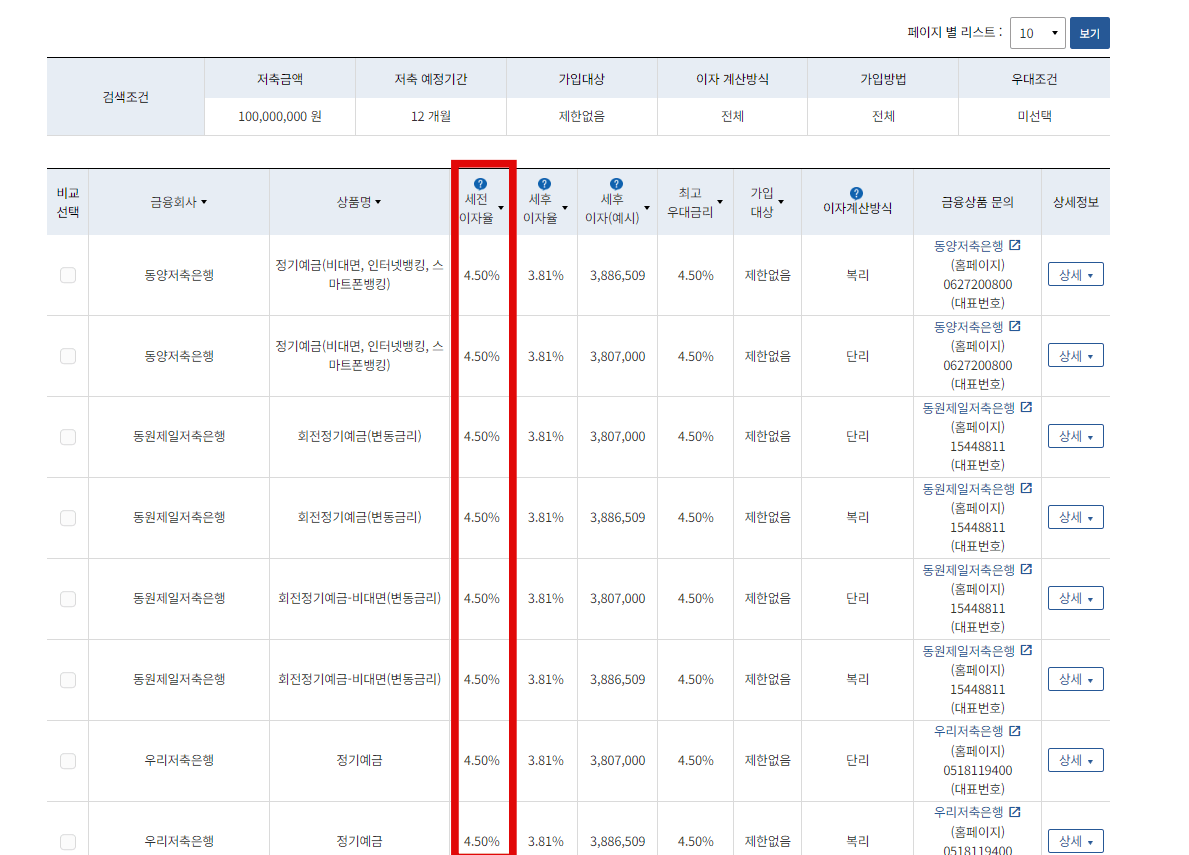Viewport: 1189px width, 855px height.
Task: Expand 상세 for 회전정기예금(변동금리) 복리 row
Action: click(1075, 517)
